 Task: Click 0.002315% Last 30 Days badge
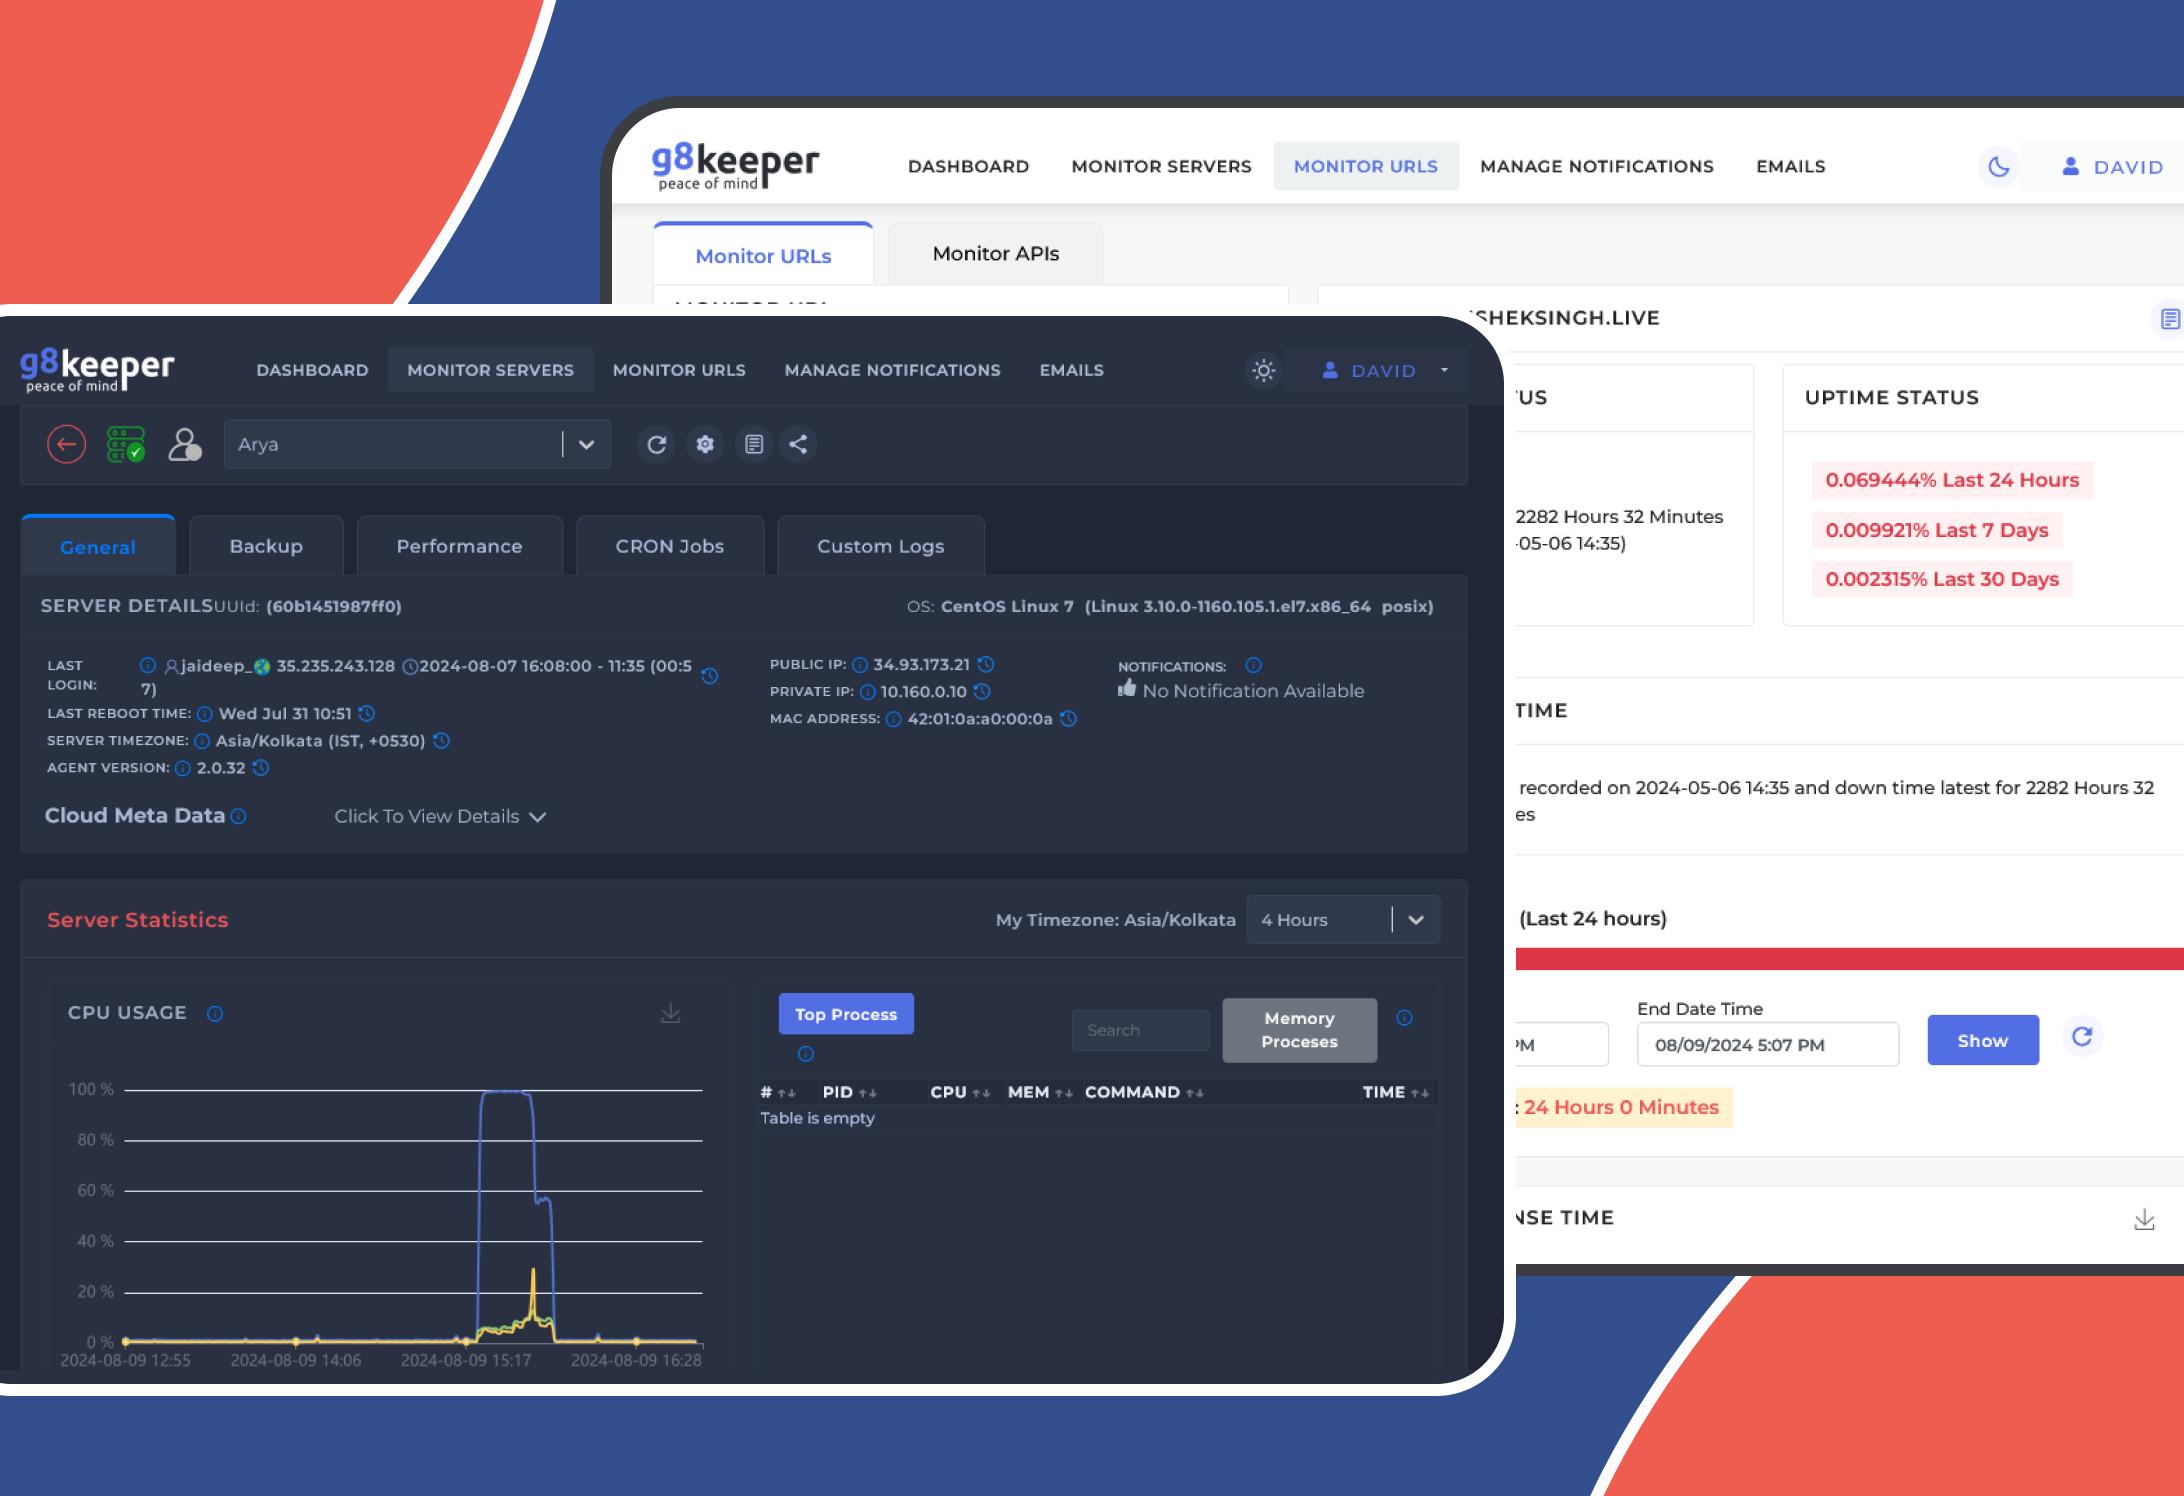1942,579
